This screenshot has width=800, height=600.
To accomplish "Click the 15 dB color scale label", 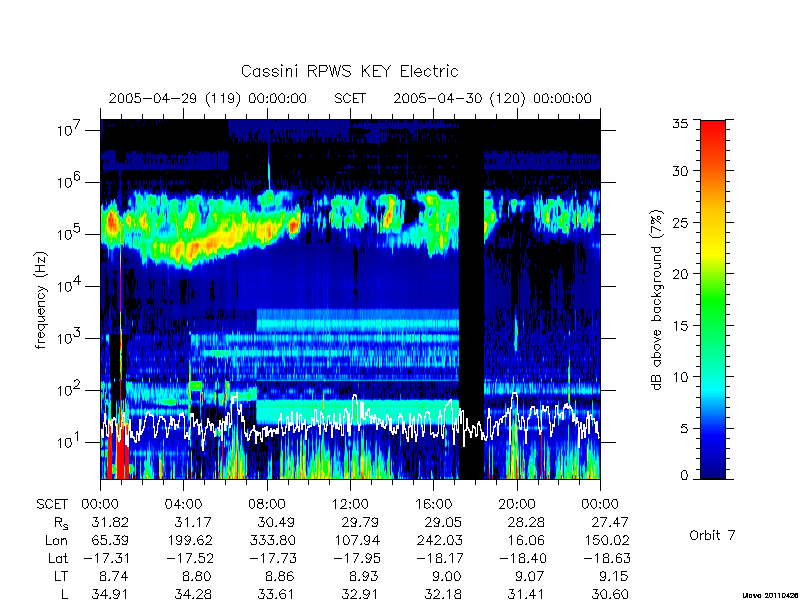I will click(680, 325).
